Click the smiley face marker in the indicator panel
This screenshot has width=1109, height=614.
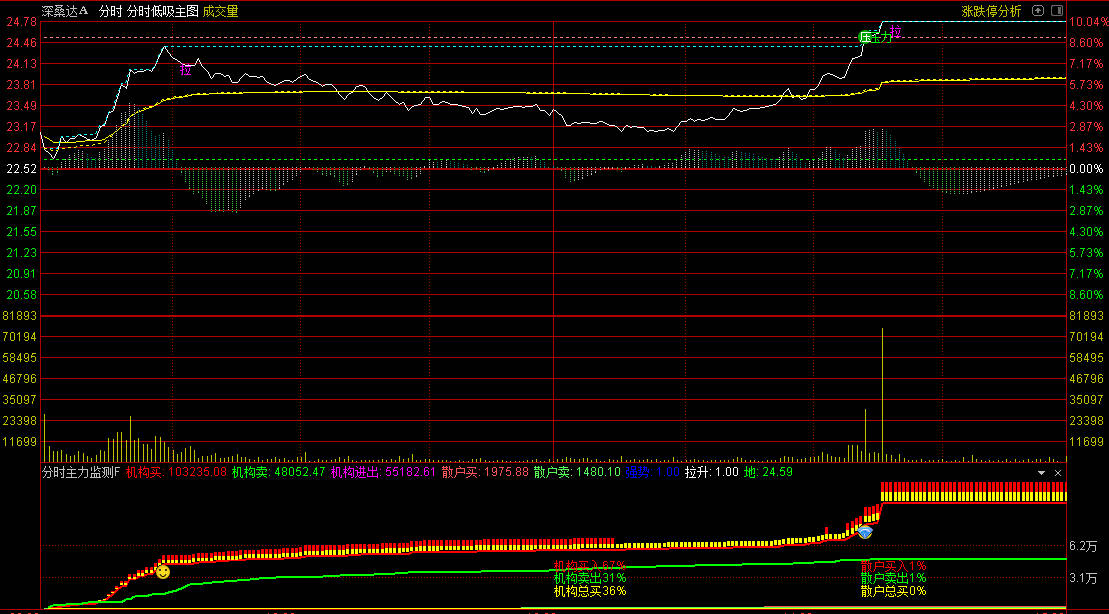coord(163,571)
